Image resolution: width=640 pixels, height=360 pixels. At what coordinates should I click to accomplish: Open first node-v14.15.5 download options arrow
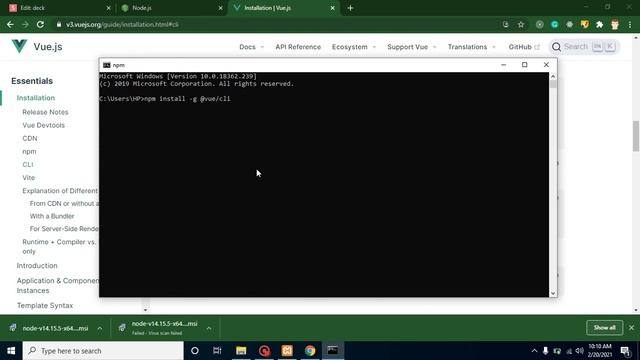pos(100,328)
